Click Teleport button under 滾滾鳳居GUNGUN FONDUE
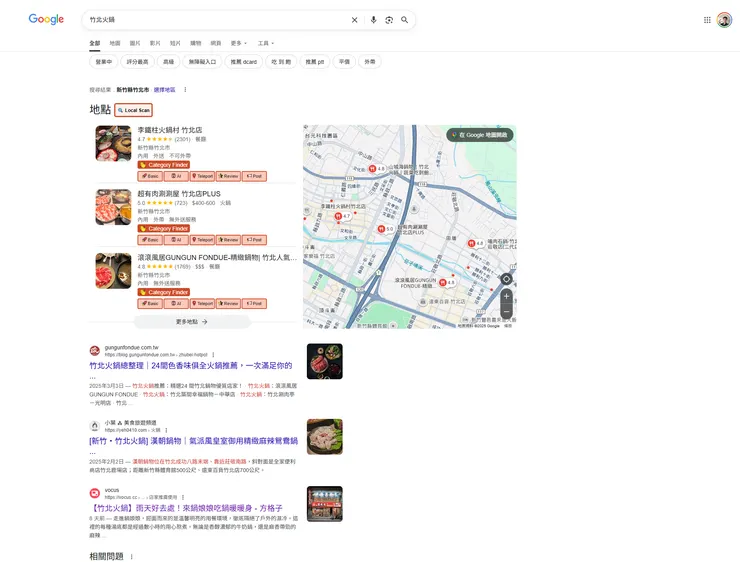740x562 pixels. [x=202, y=303]
